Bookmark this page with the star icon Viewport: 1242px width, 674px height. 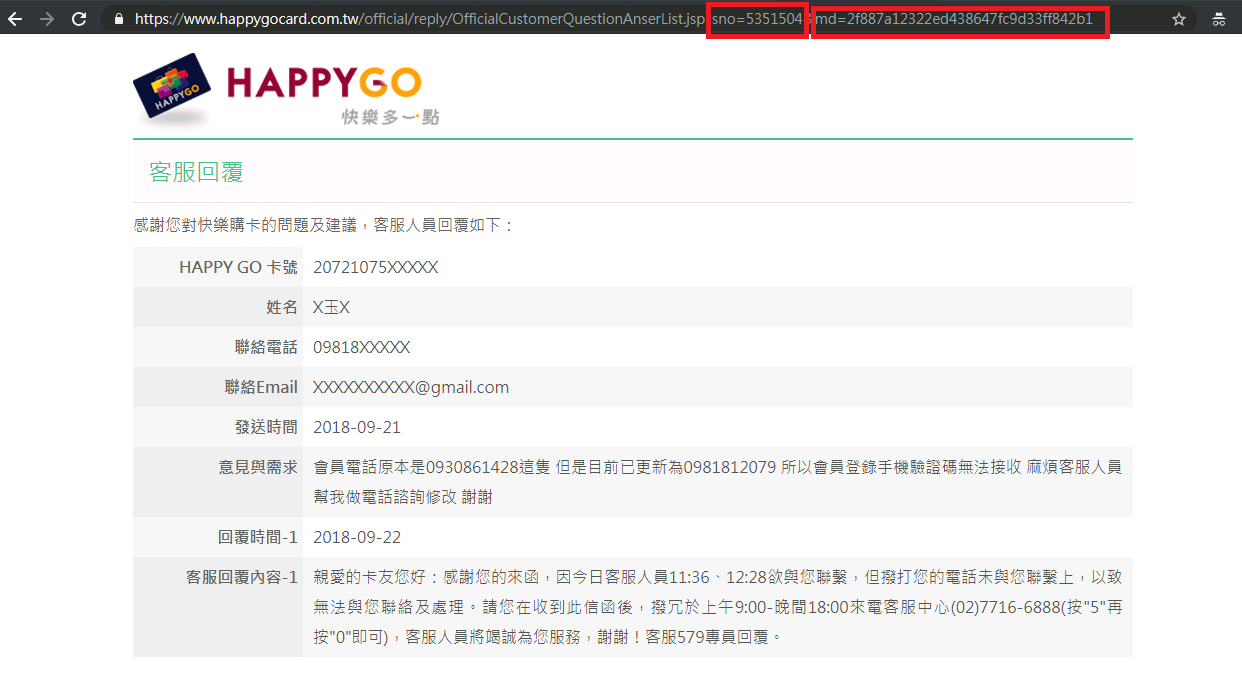click(x=1179, y=19)
